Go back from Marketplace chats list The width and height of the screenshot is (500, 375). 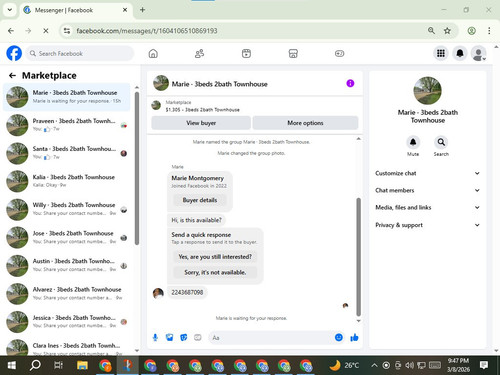pos(12,76)
